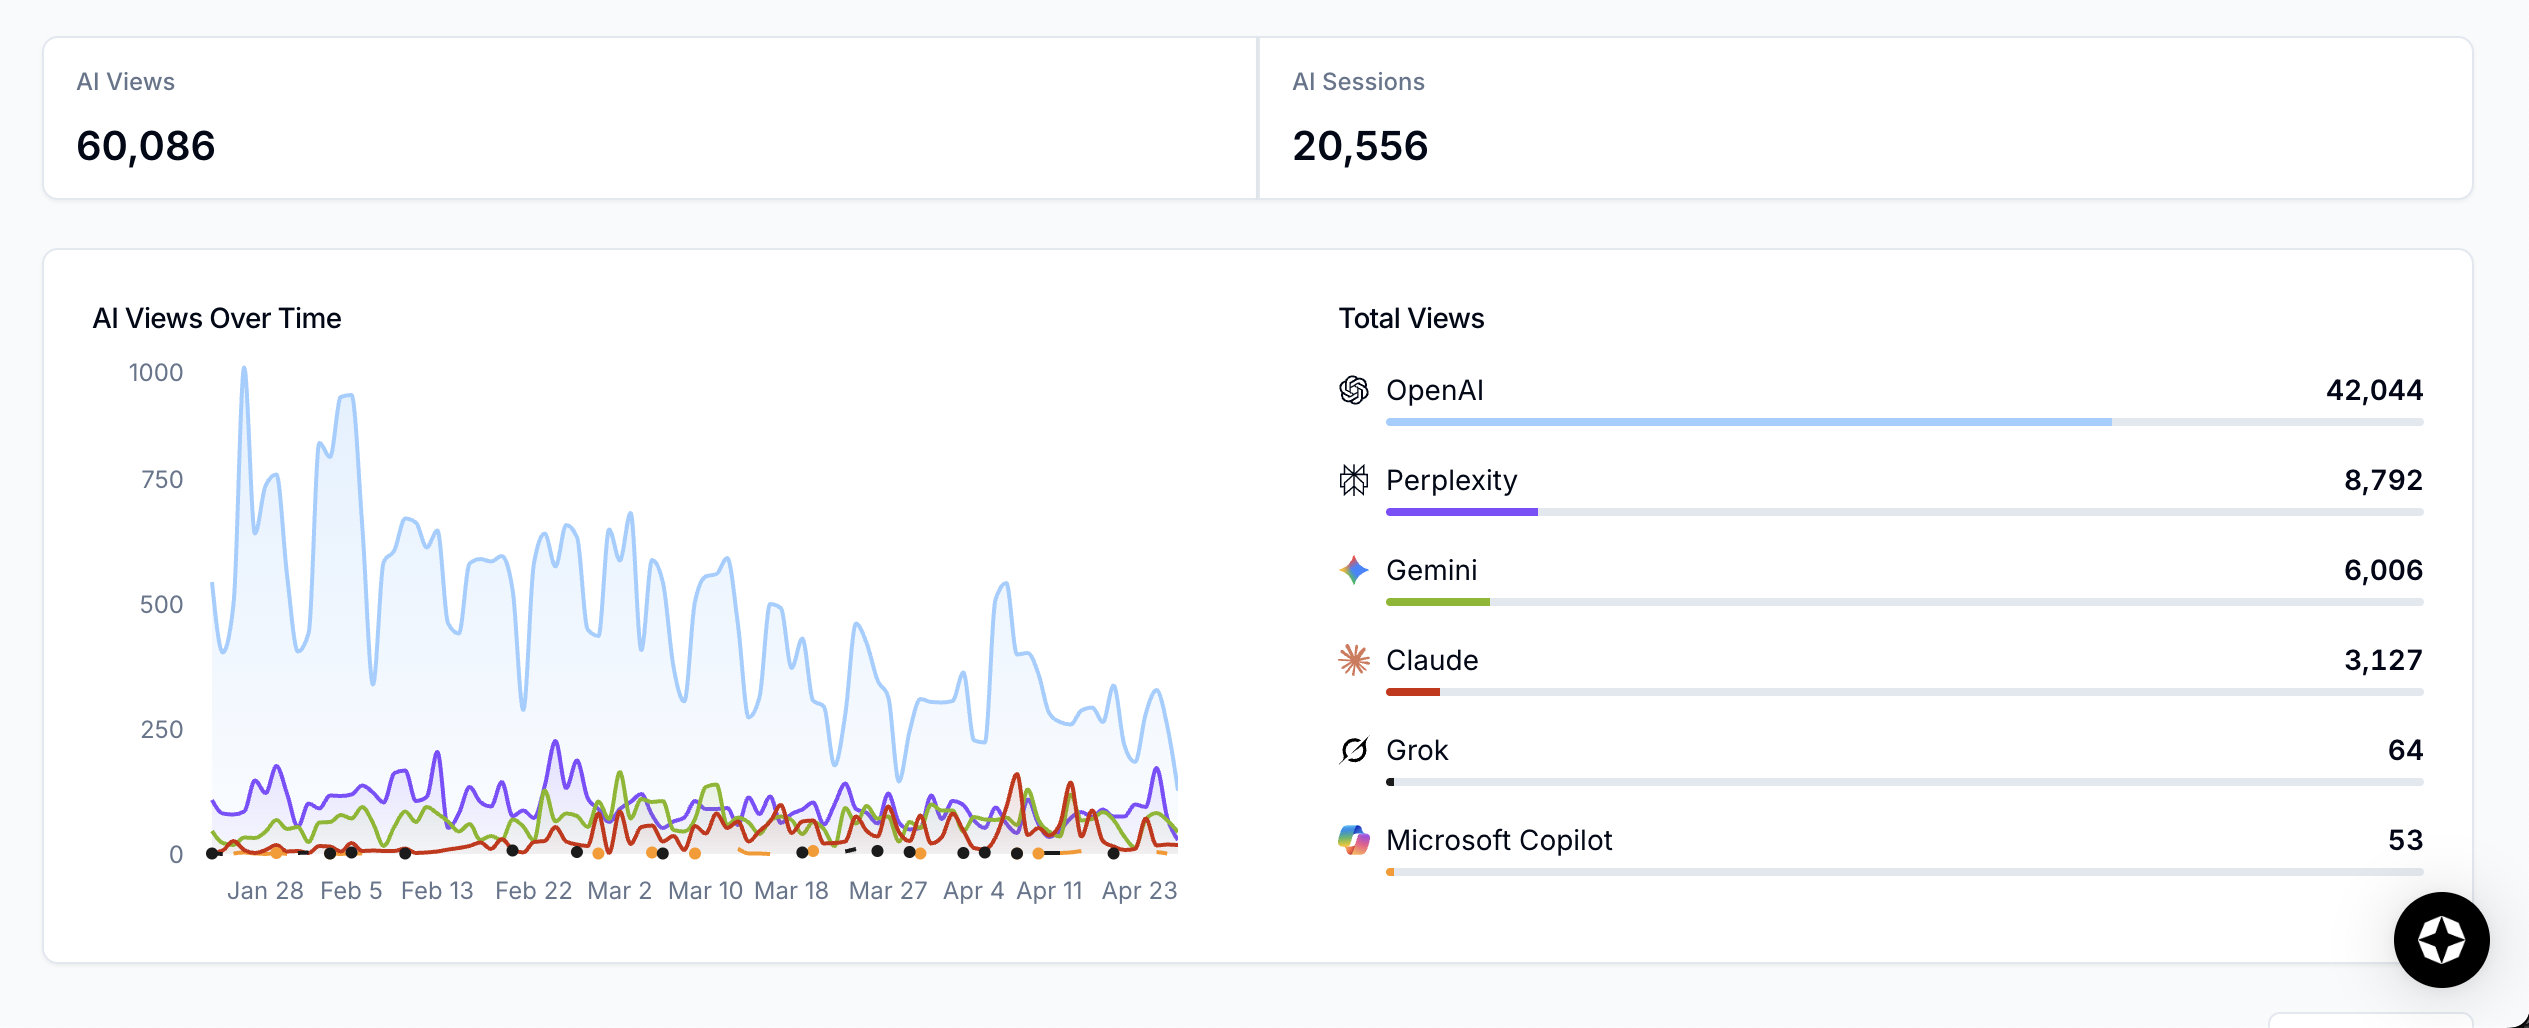Click the Perplexity logo icon
Image resolution: width=2529 pixels, height=1028 pixels.
(1353, 480)
